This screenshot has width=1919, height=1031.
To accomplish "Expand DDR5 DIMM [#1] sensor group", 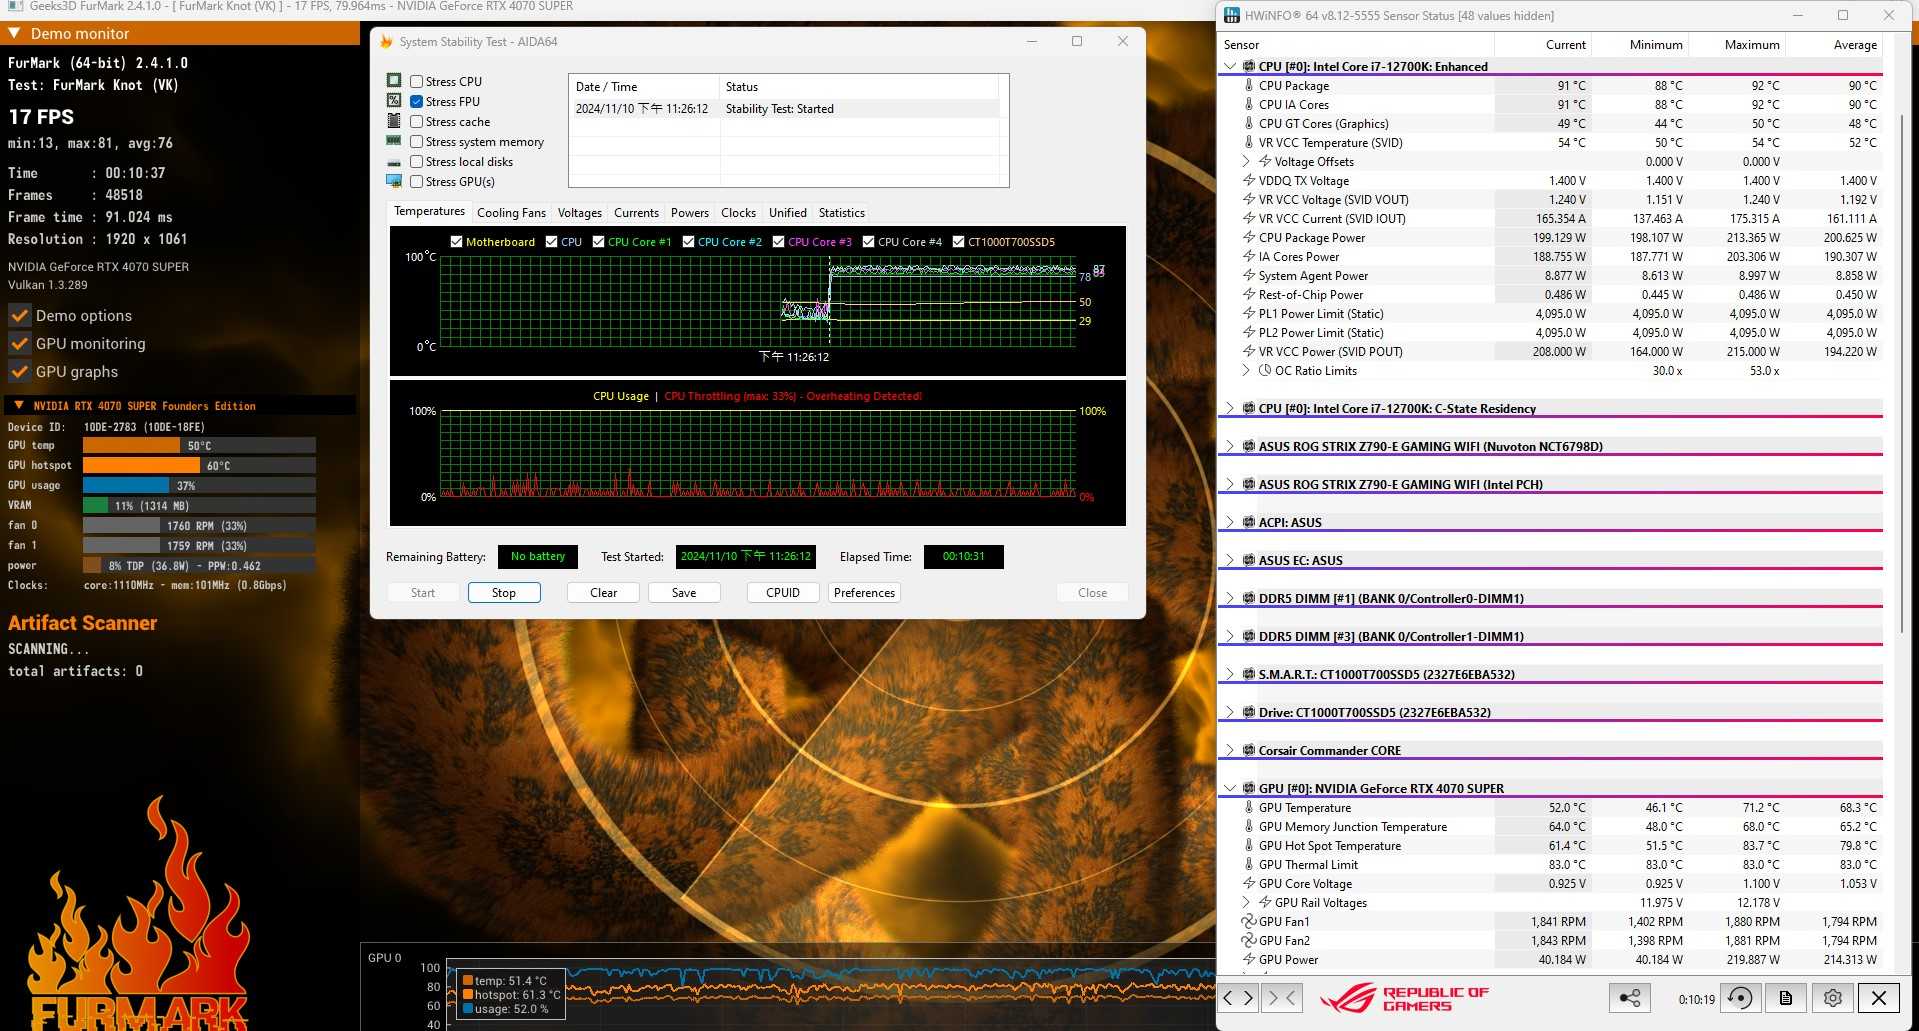I will pos(1229,598).
